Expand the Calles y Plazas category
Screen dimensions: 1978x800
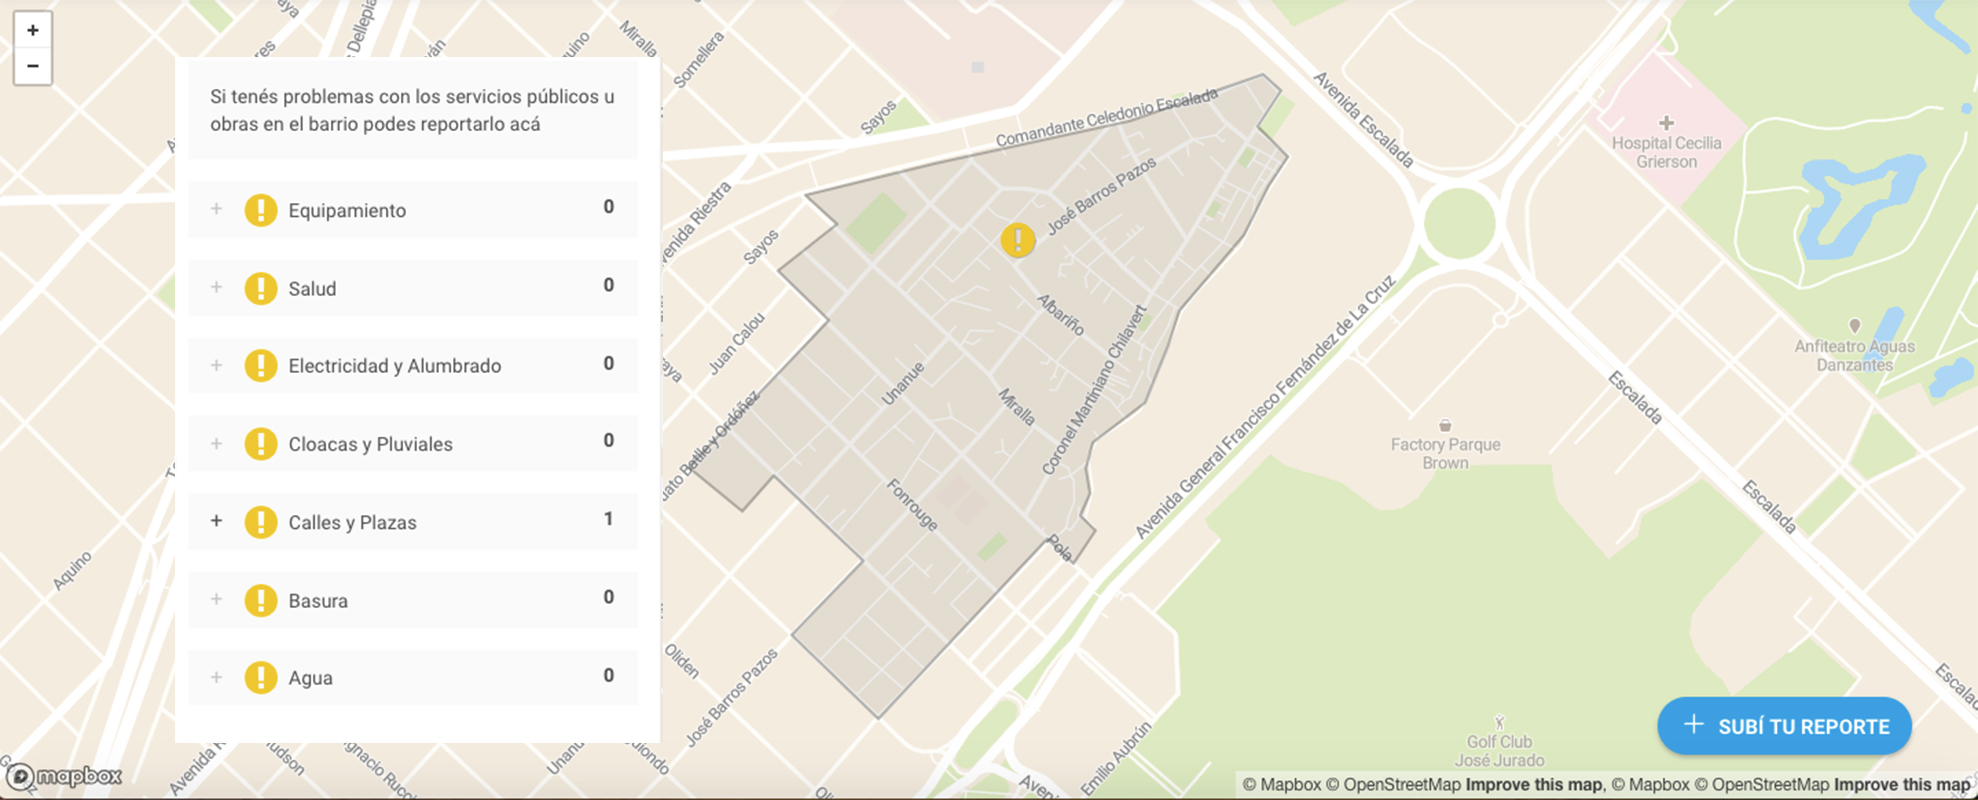coord(216,521)
